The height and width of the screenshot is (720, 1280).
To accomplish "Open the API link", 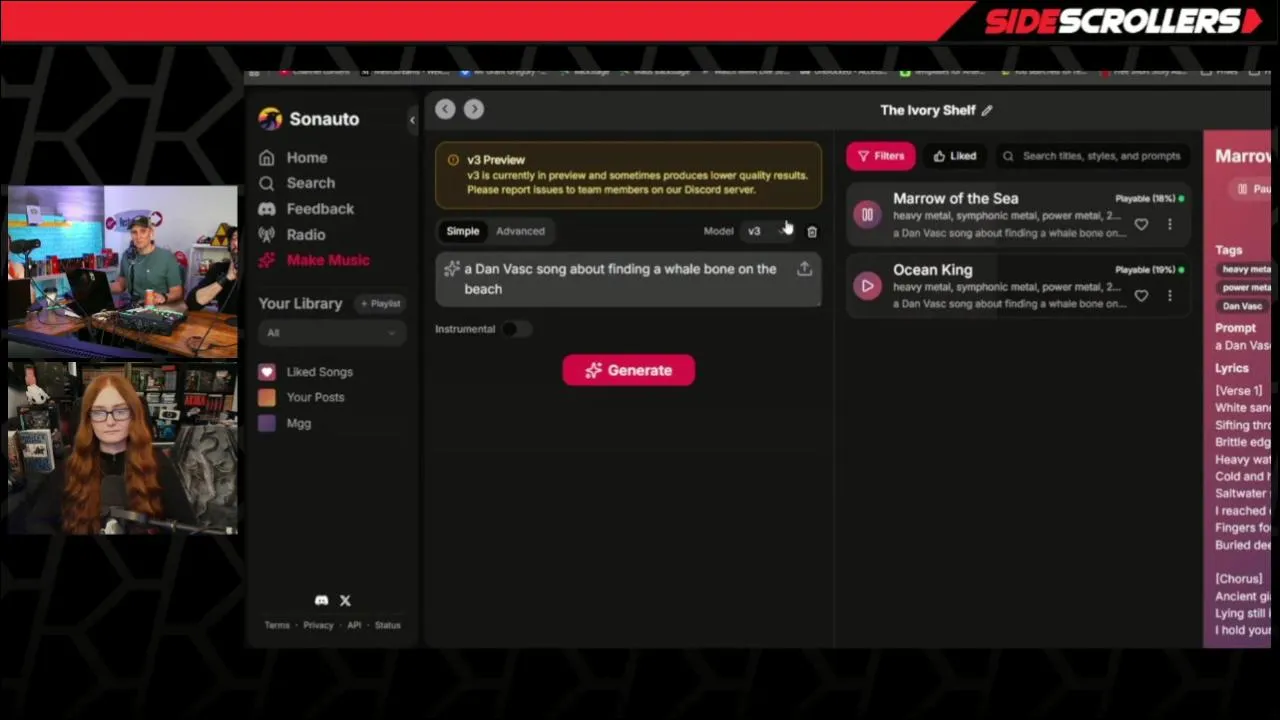I will (354, 626).
